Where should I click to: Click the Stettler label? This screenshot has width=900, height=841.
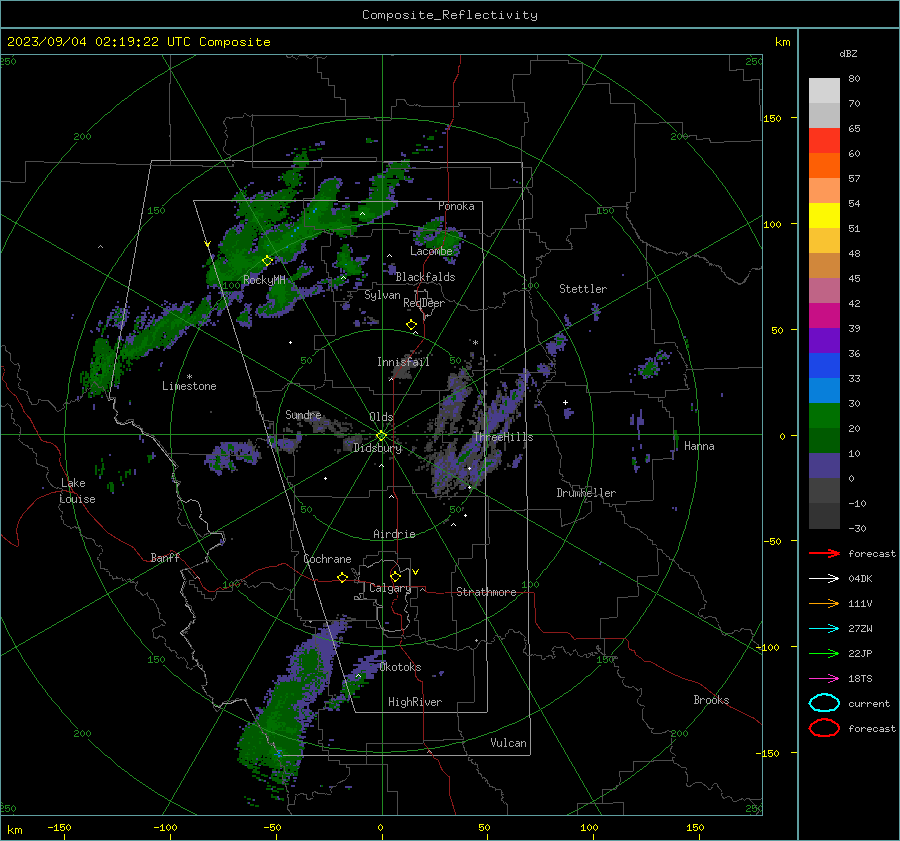tap(583, 289)
